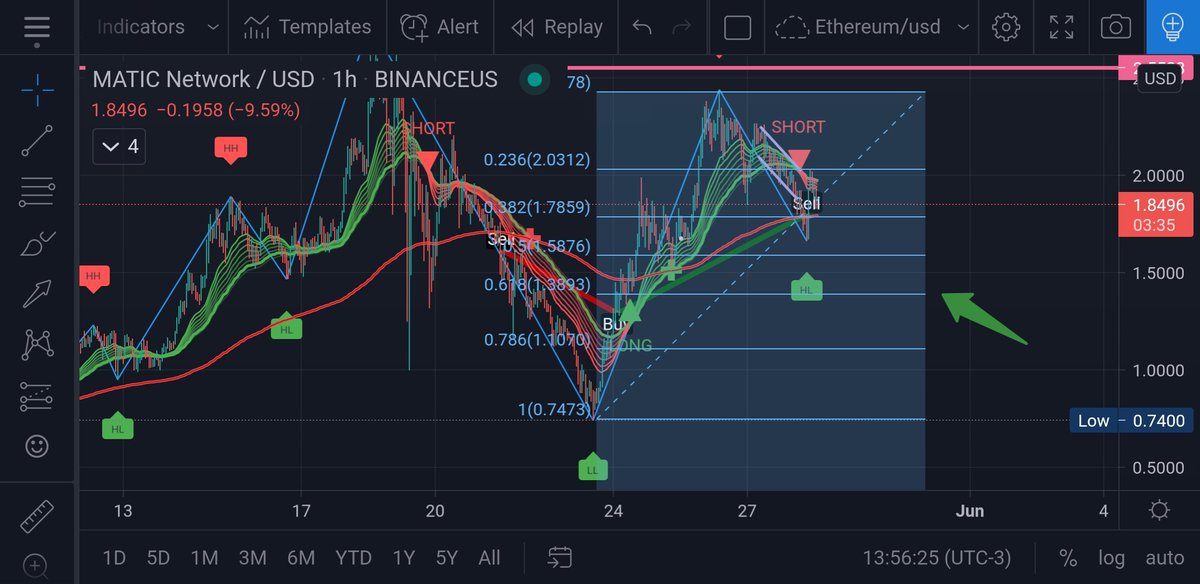
Task: Select the arrow annotation tool
Action: coord(38,294)
